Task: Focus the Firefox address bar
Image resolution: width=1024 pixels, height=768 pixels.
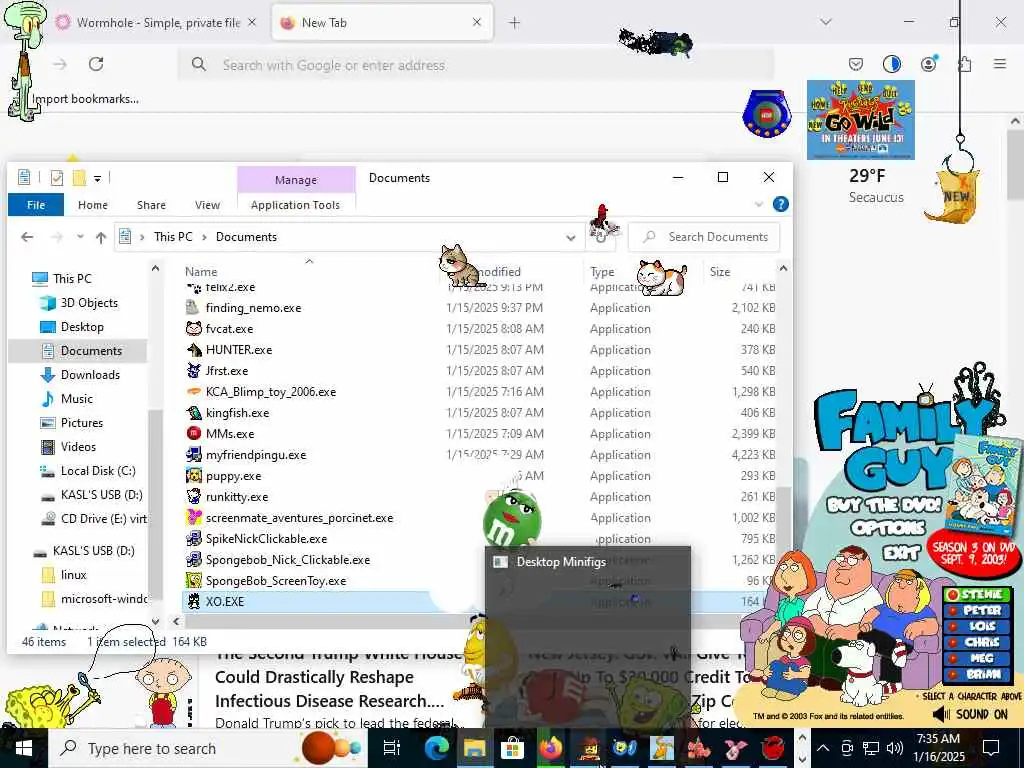Action: (477, 65)
